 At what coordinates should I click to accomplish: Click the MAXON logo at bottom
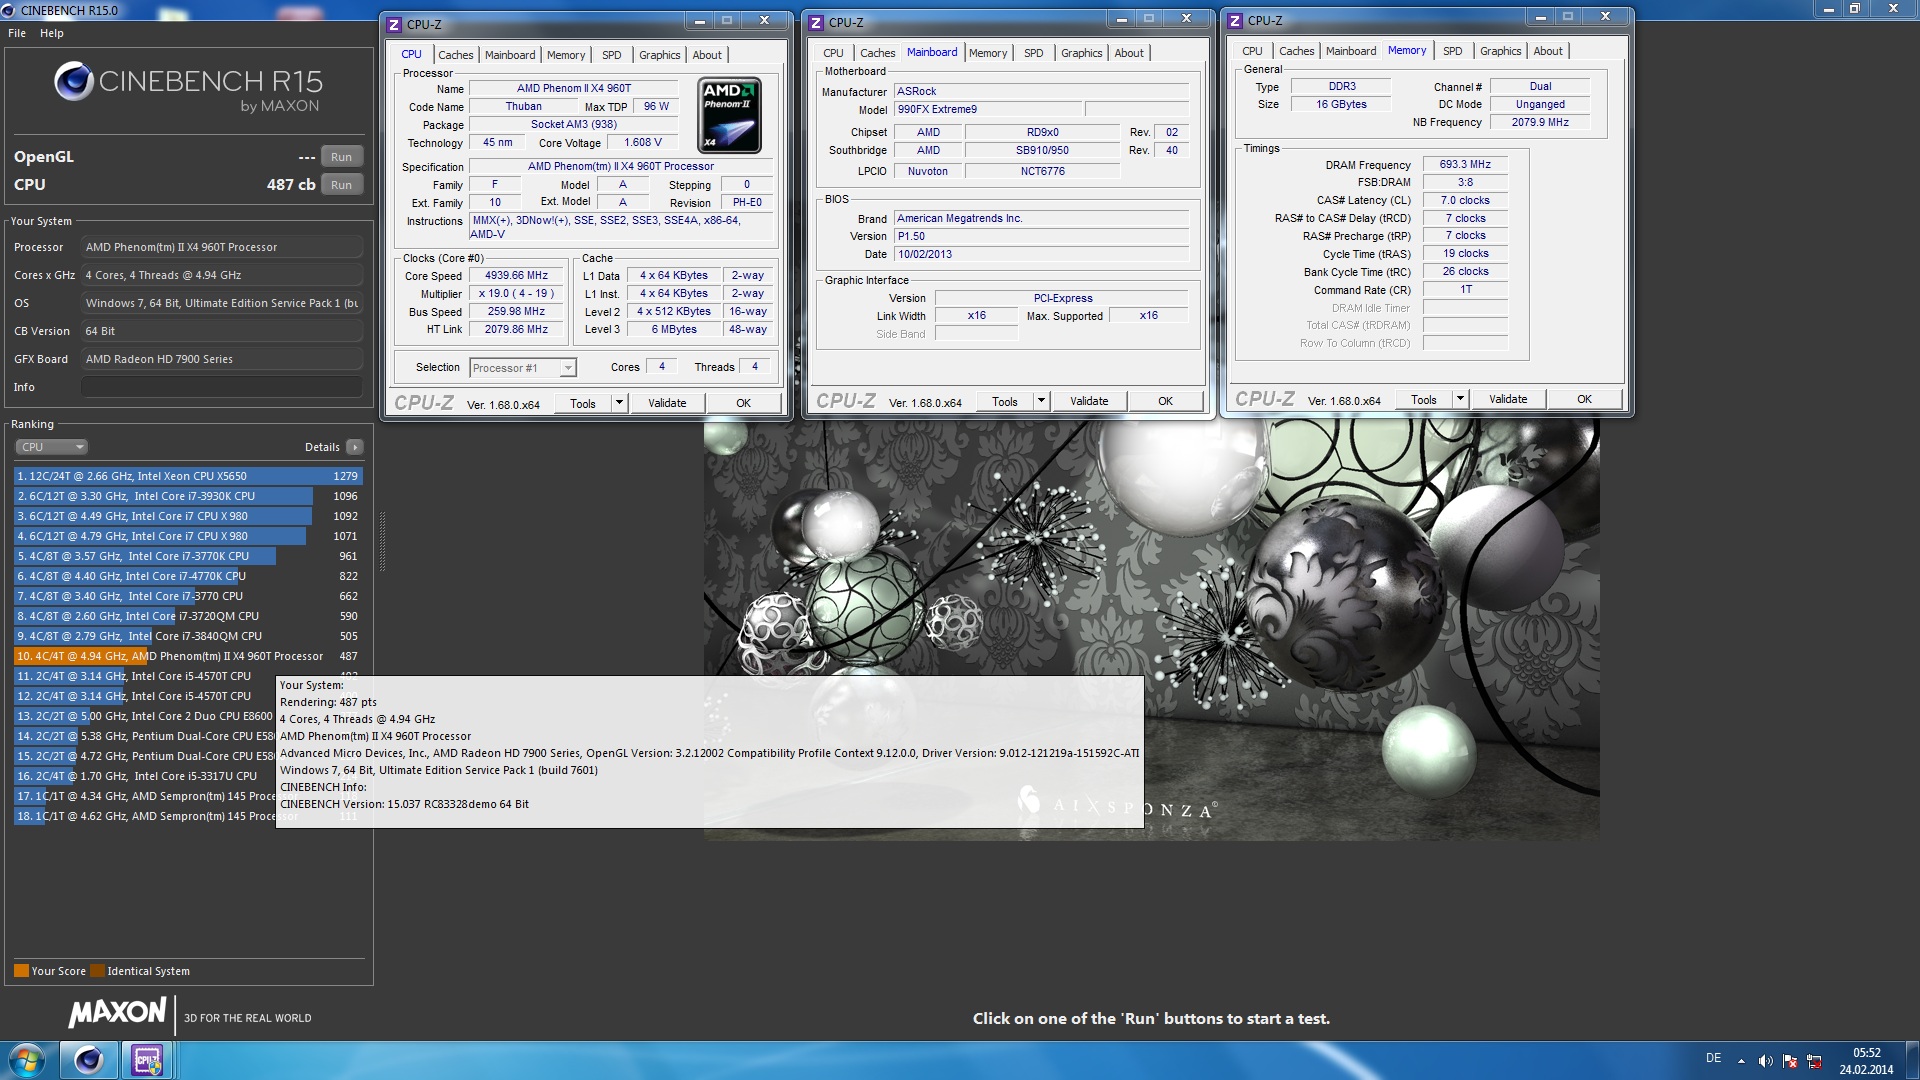[117, 1012]
